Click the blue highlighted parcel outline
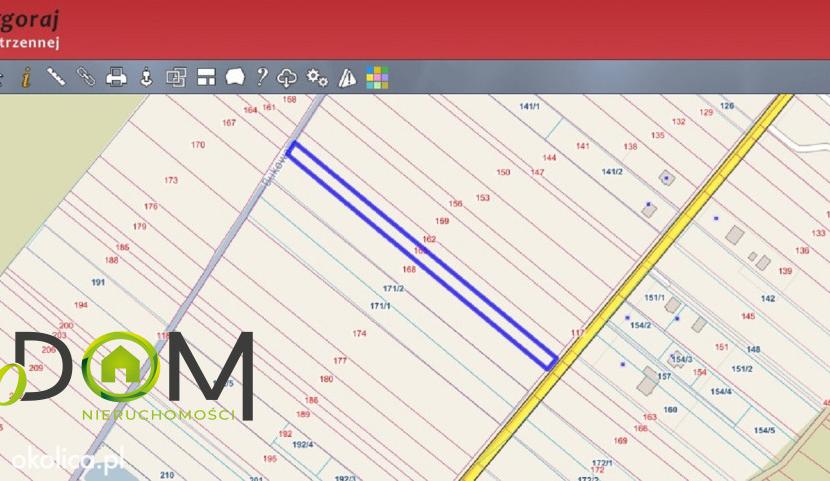This screenshot has width=830, height=481. (422, 256)
